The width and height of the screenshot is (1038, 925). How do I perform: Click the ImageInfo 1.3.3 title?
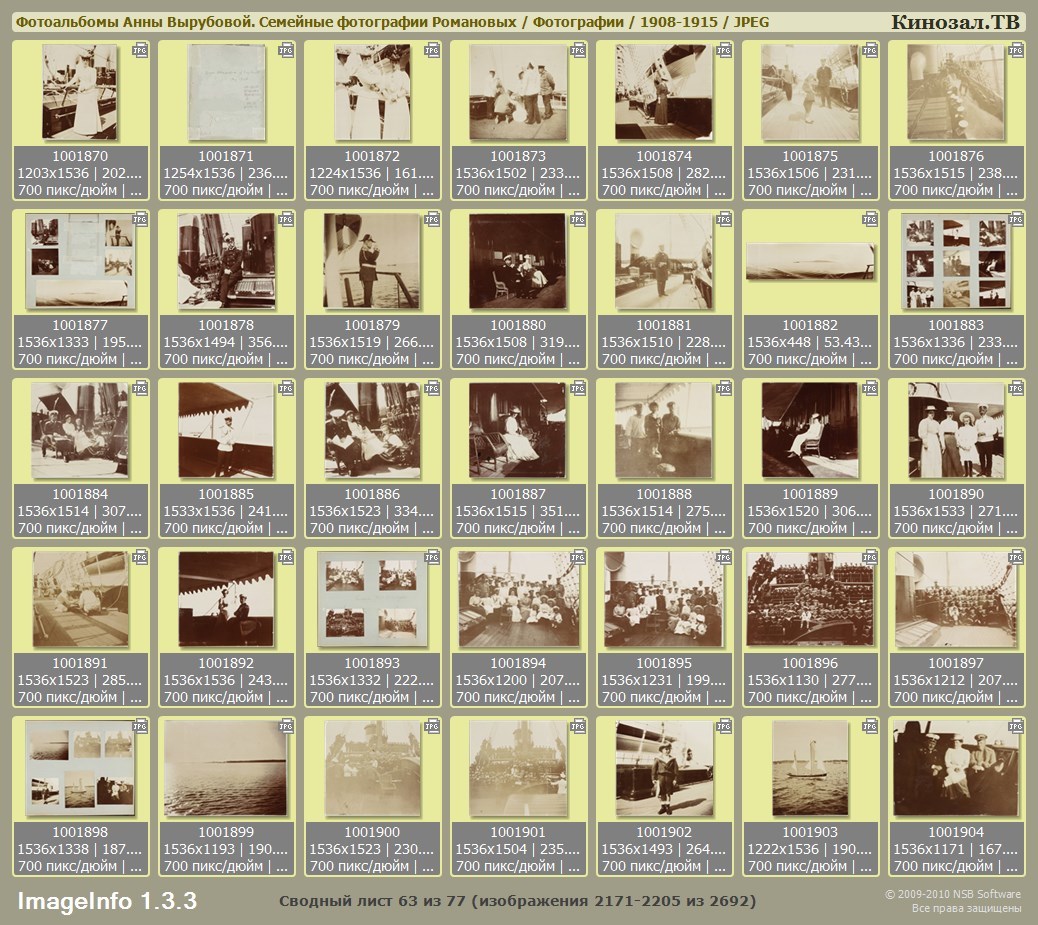click(x=107, y=901)
